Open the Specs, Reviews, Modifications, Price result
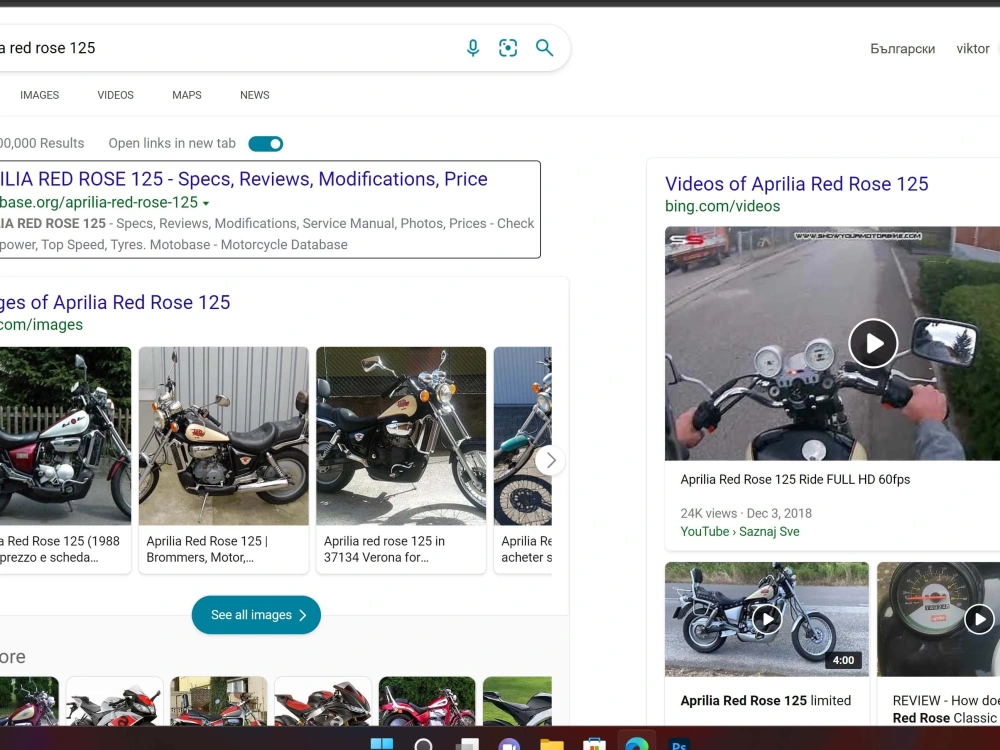Image resolution: width=1000 pixels, height=750 pixels. (x=244, y=179)
